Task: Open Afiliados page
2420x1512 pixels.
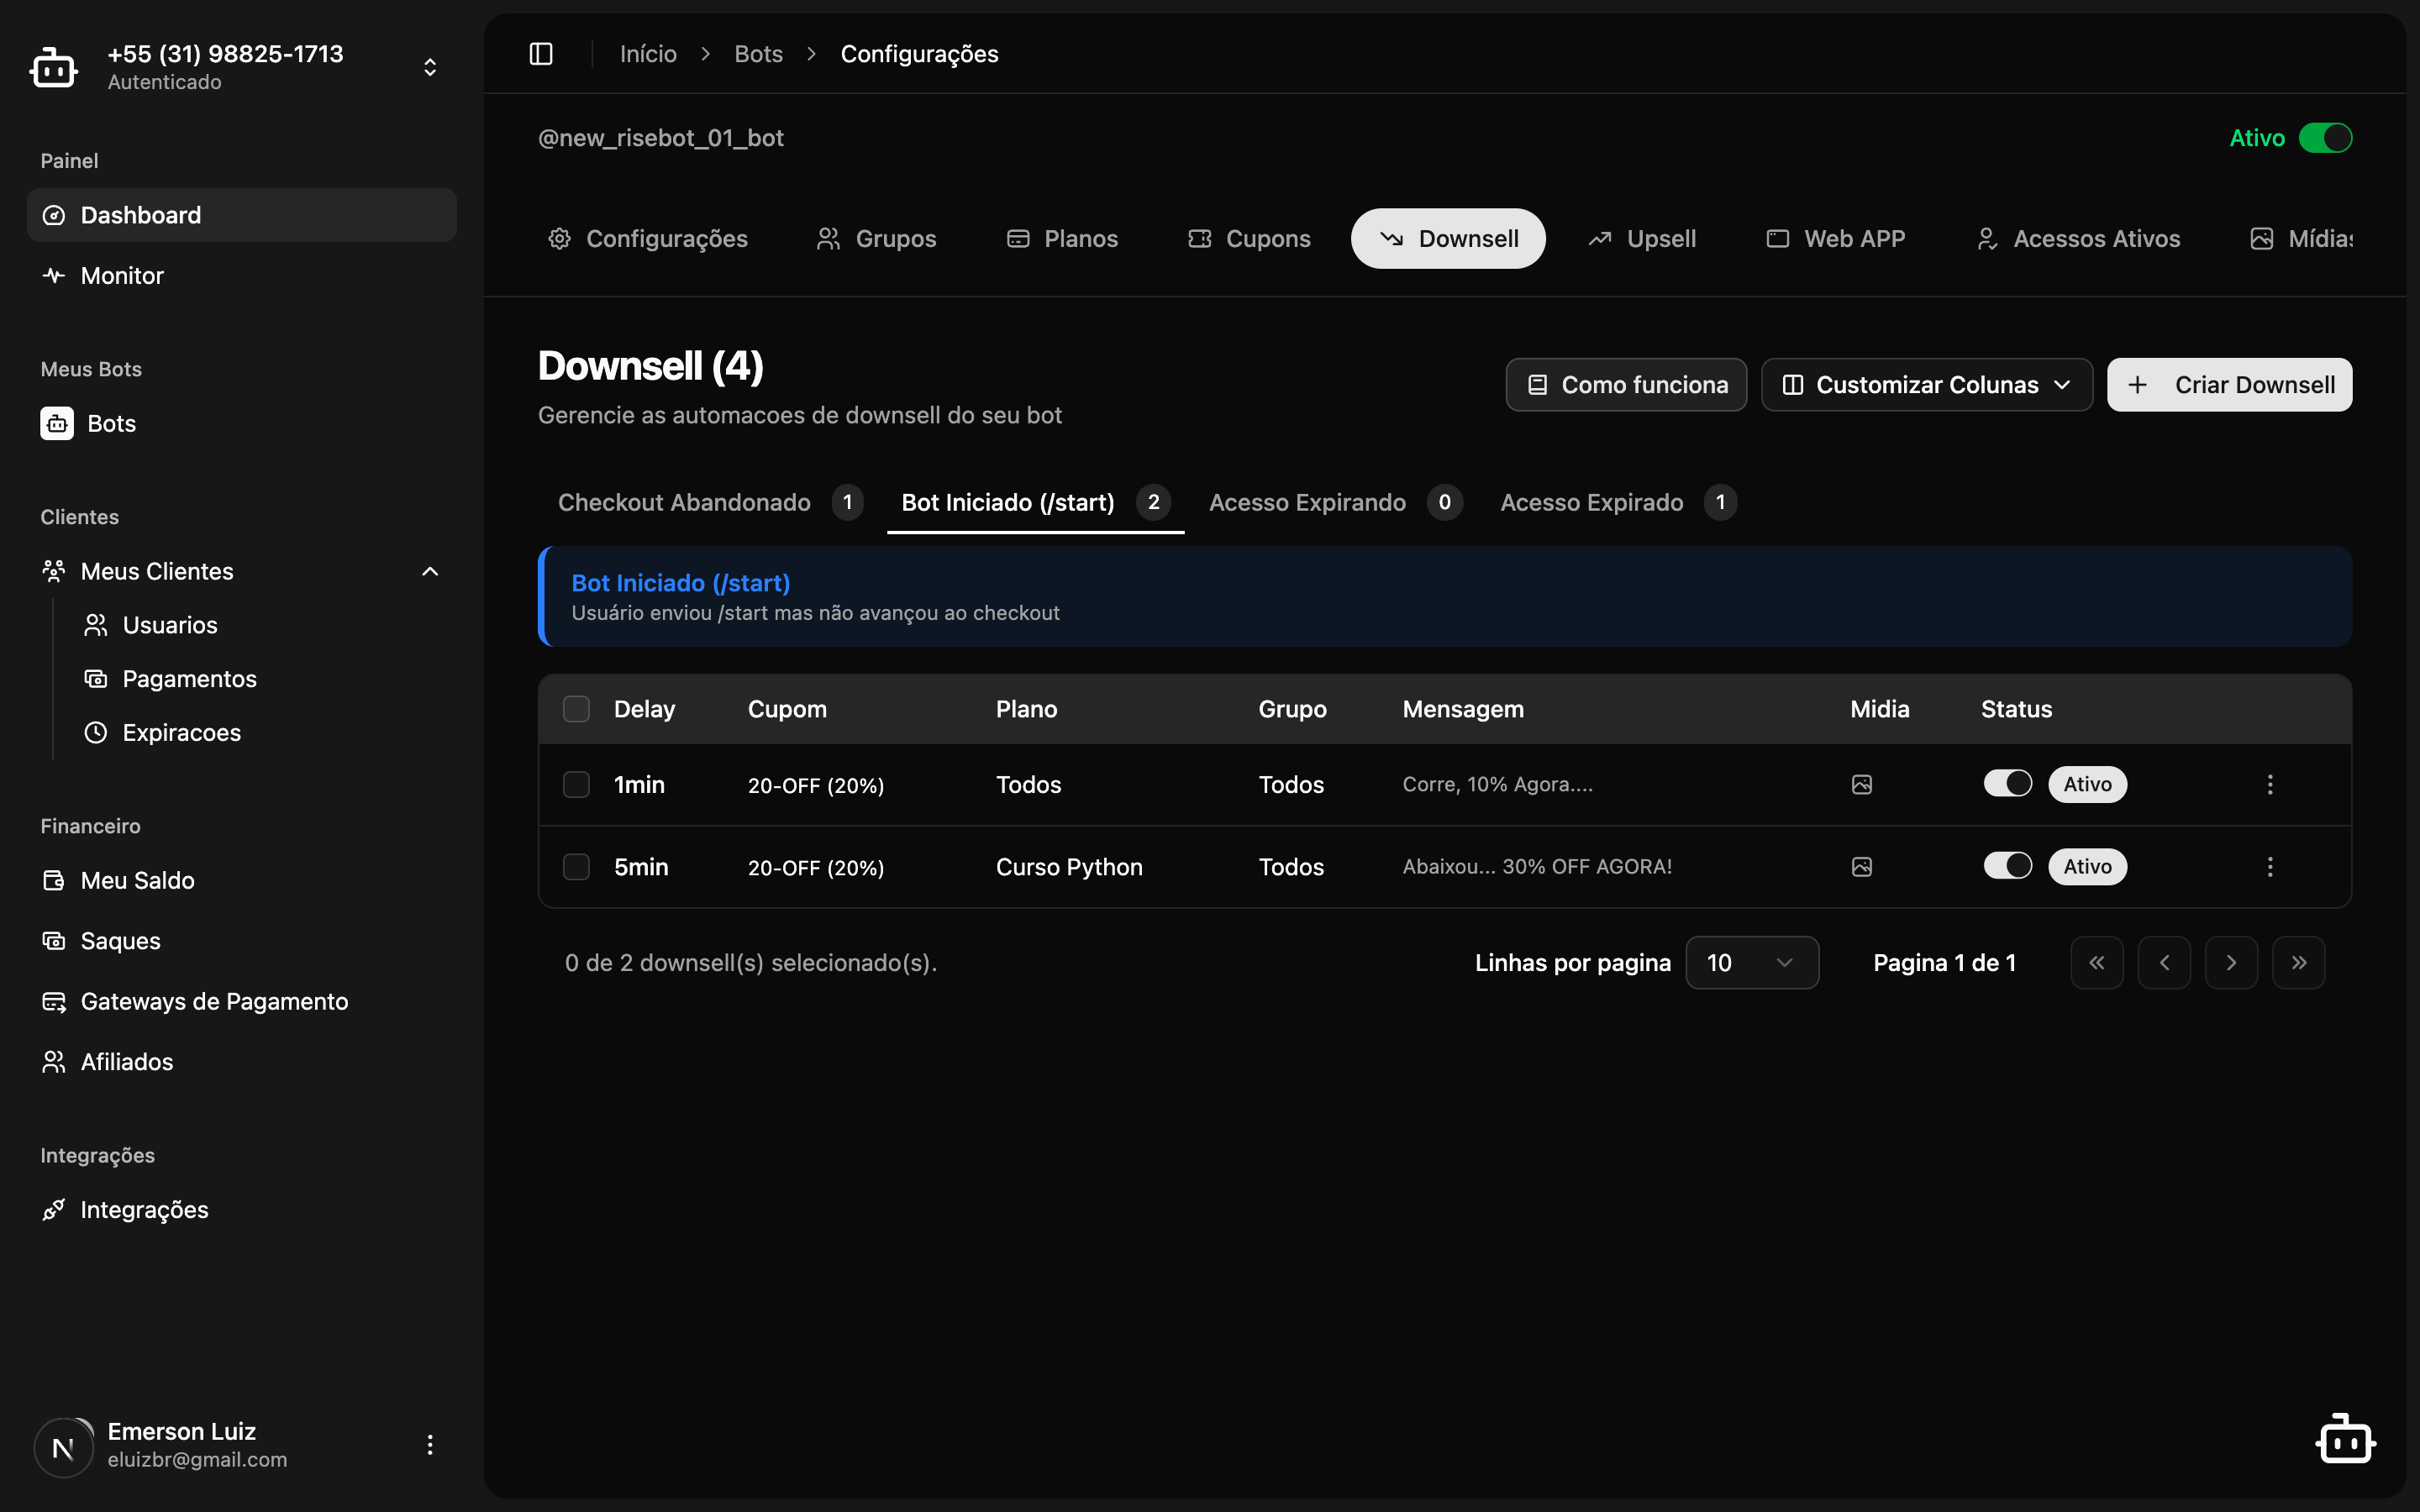Action: pos(241,1062)
